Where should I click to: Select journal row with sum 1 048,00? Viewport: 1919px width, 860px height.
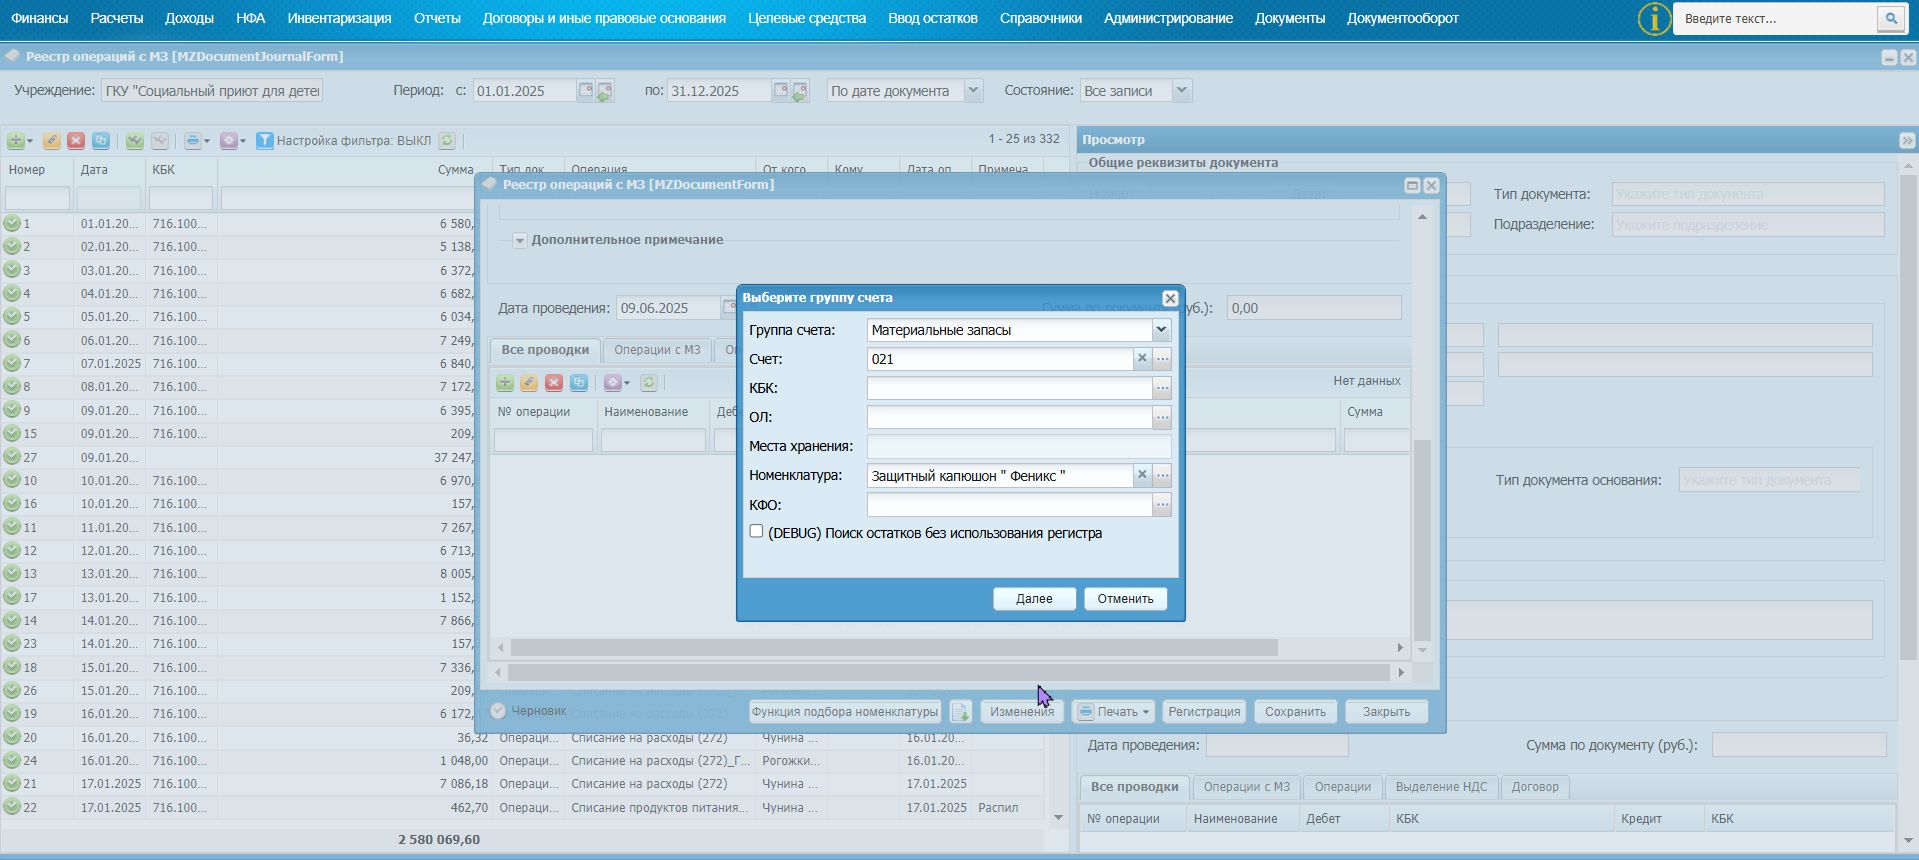coord(520,761)
